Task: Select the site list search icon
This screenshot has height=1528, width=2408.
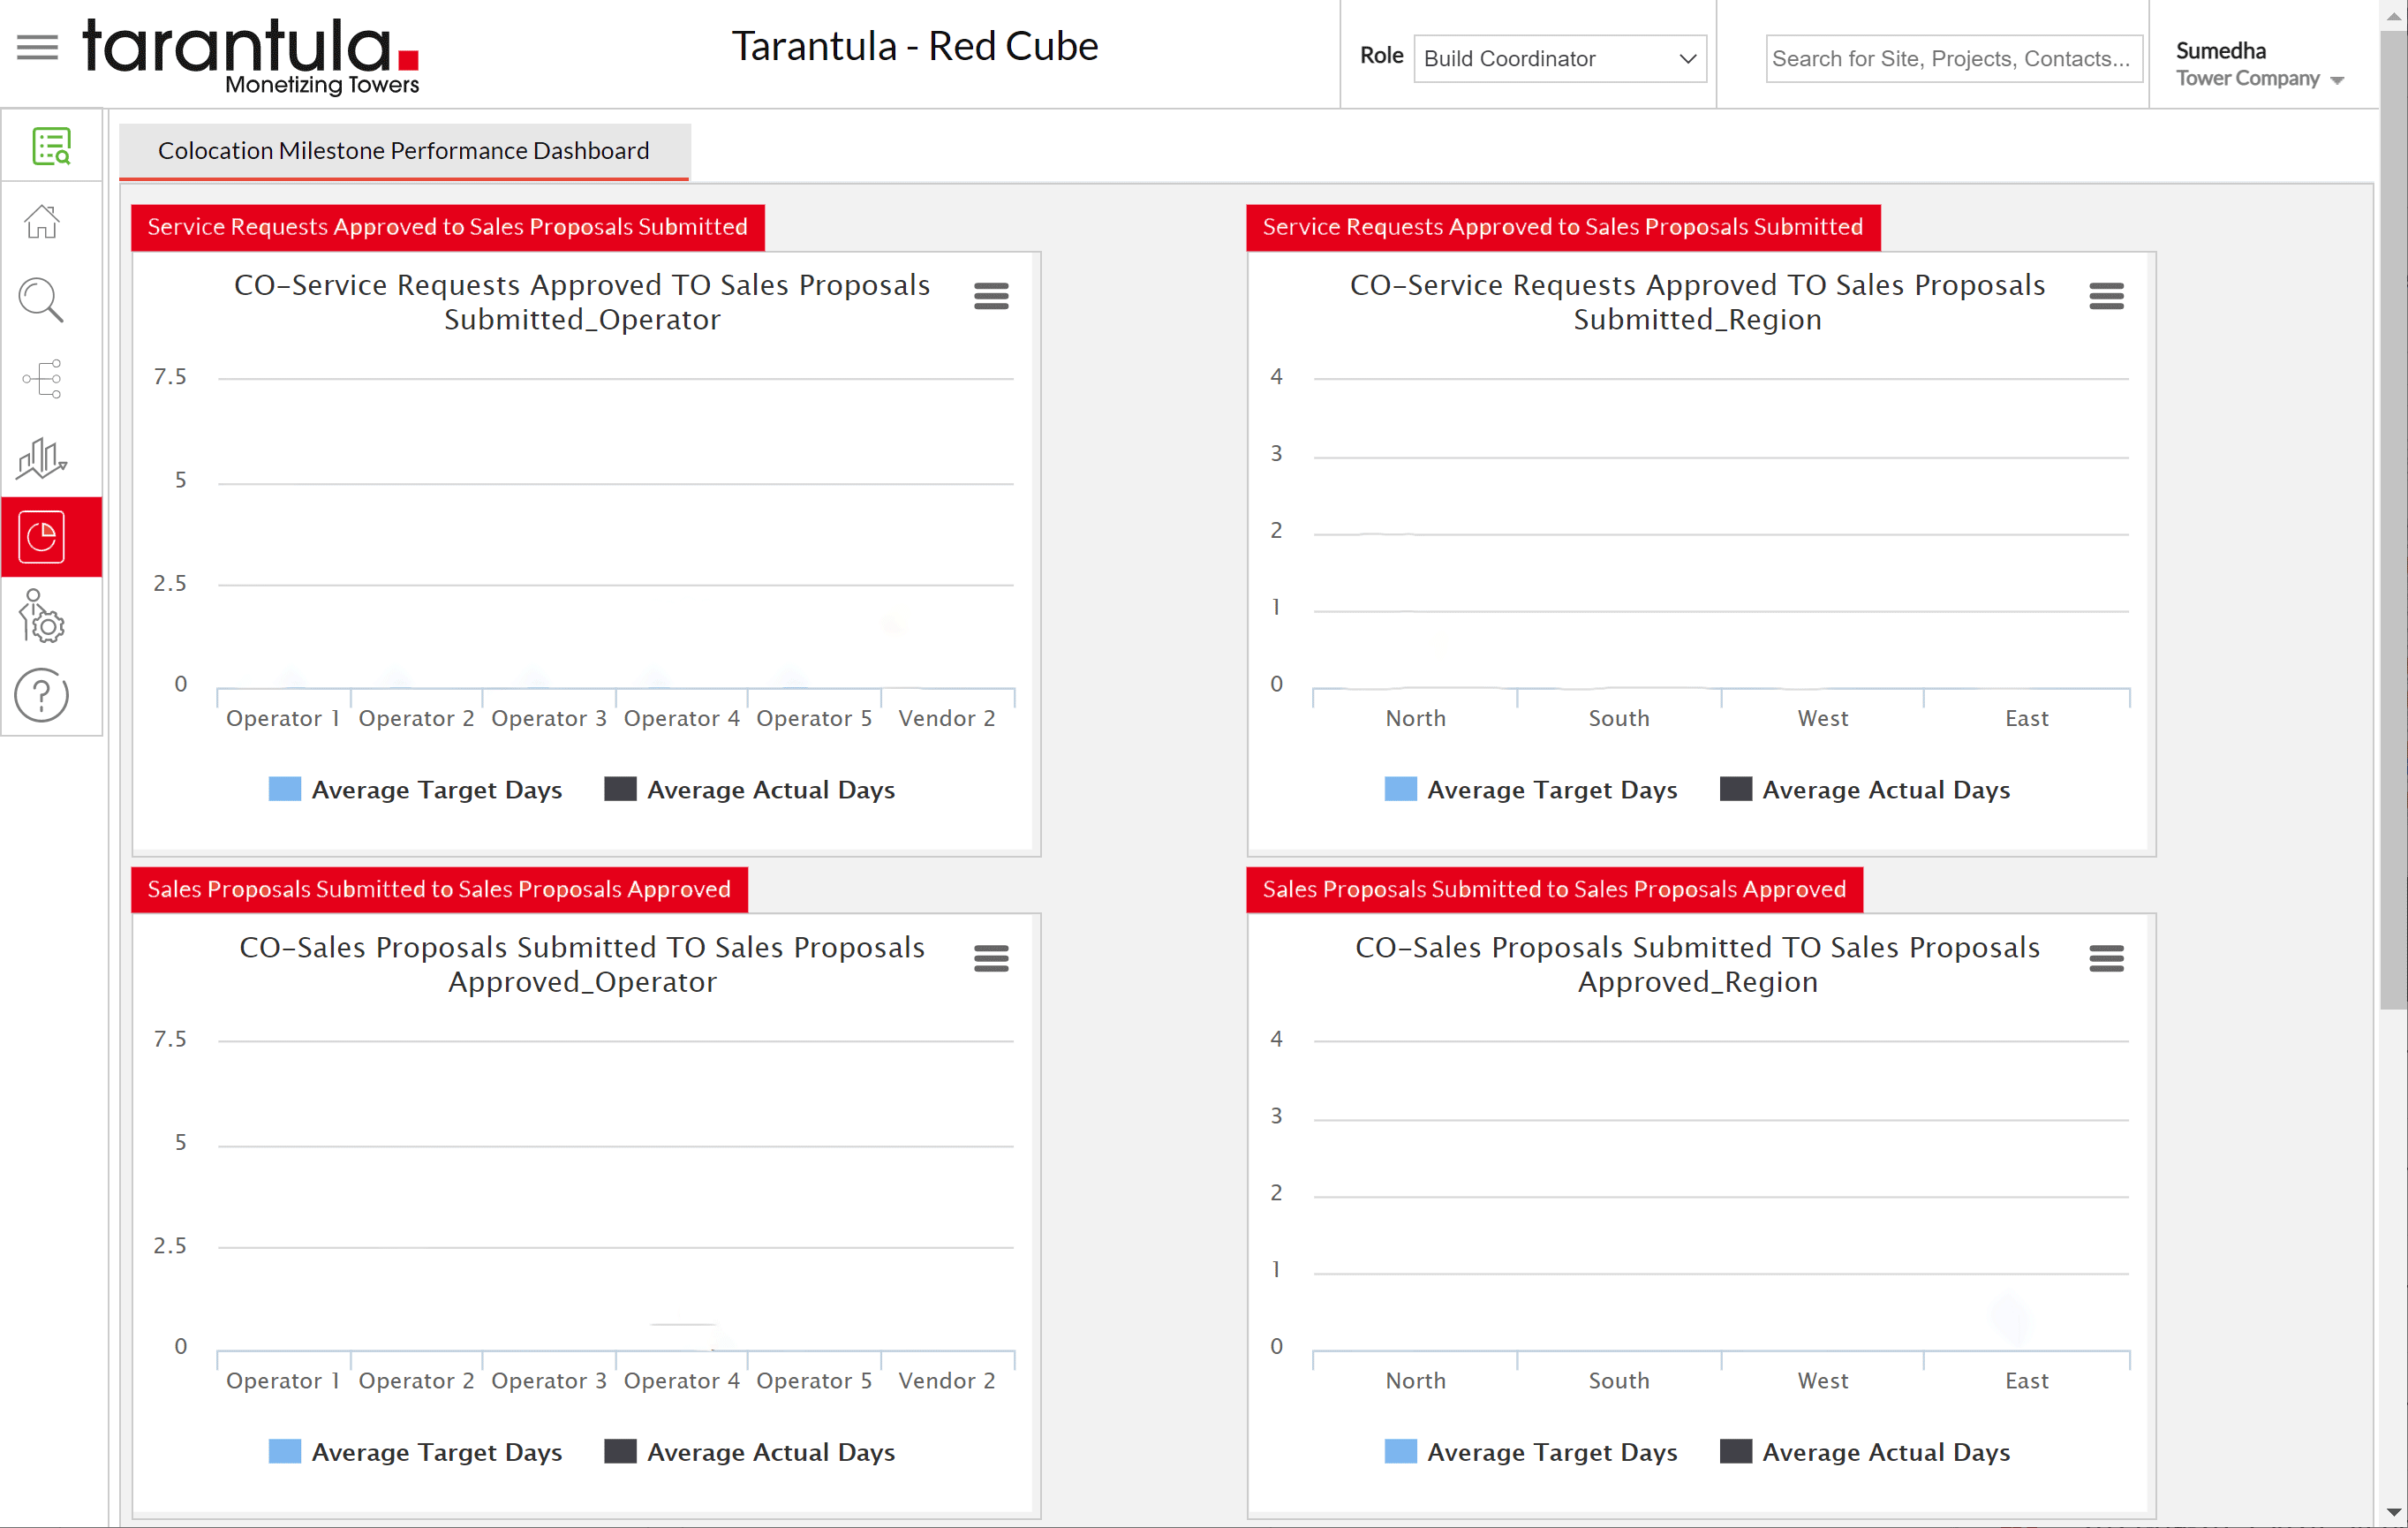Action: point(51,145)
